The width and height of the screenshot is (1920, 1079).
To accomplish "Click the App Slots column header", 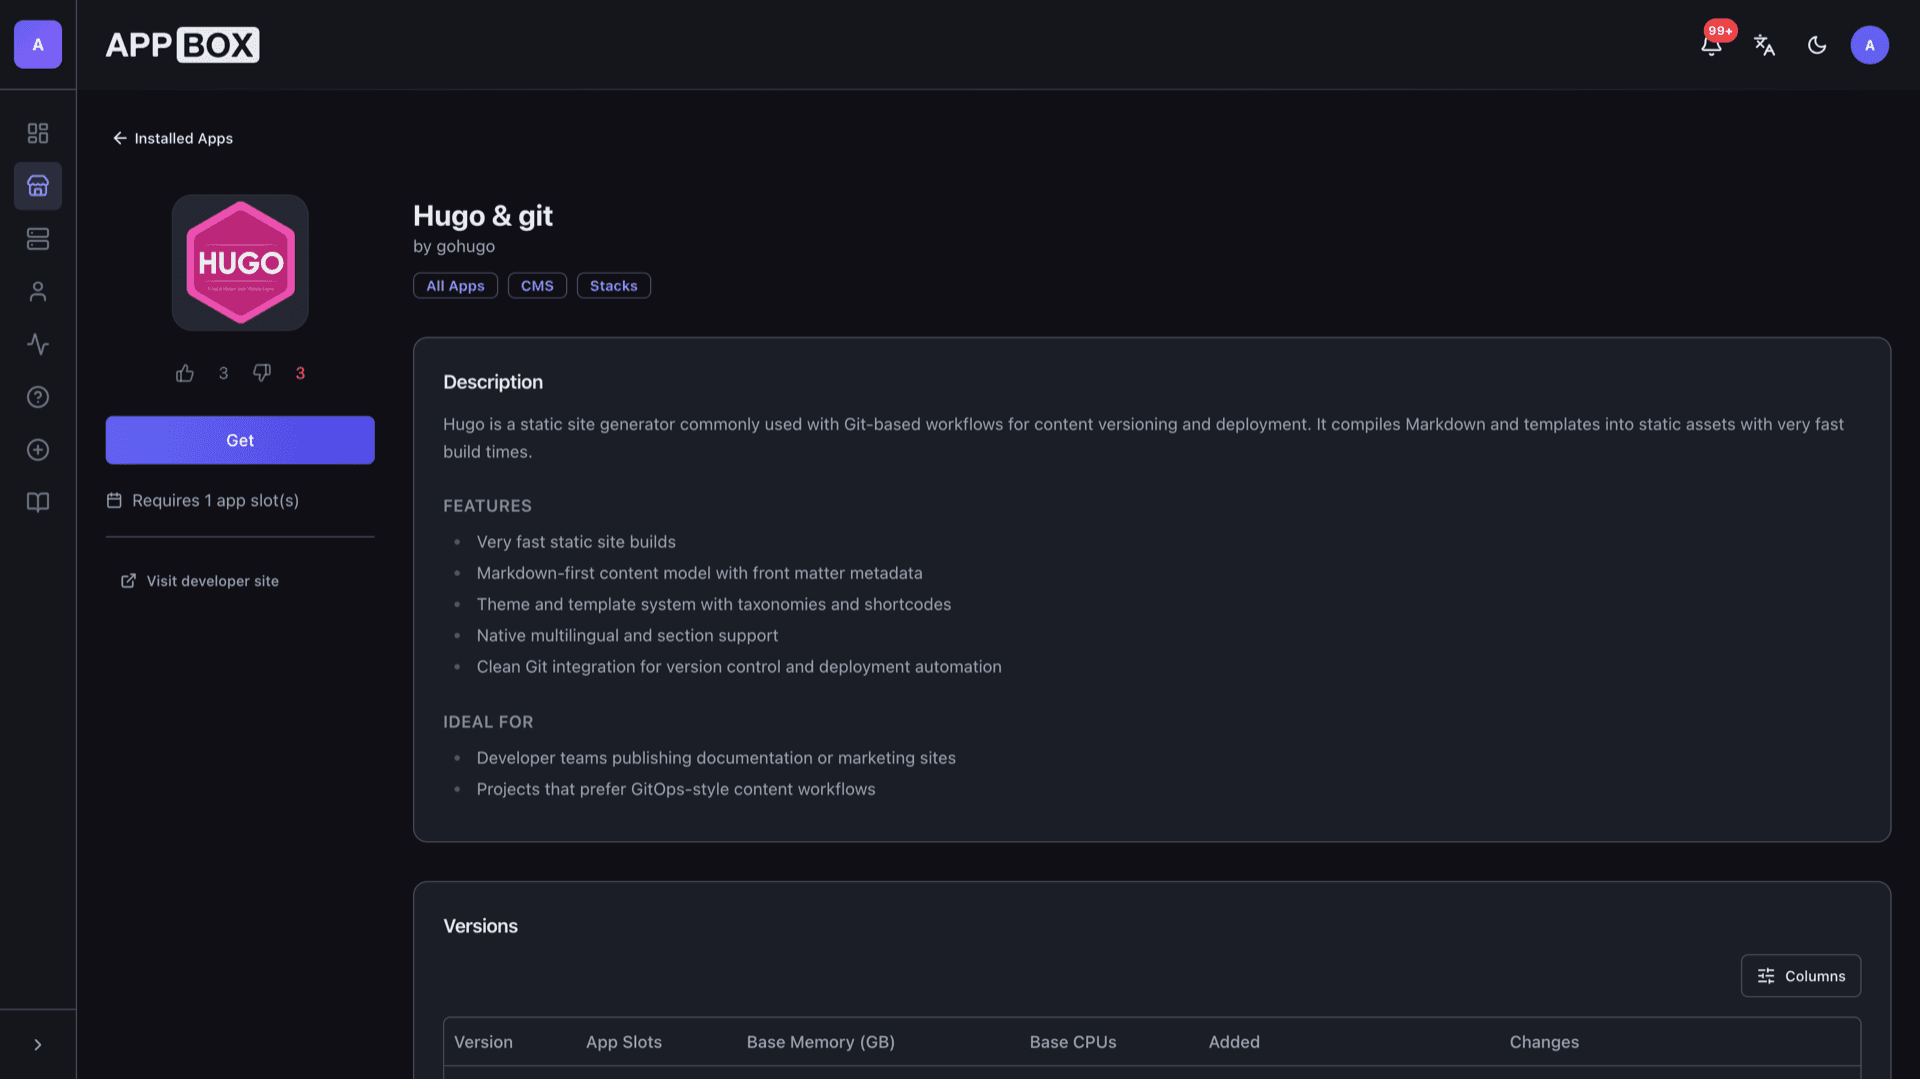I will (624, 1042).
